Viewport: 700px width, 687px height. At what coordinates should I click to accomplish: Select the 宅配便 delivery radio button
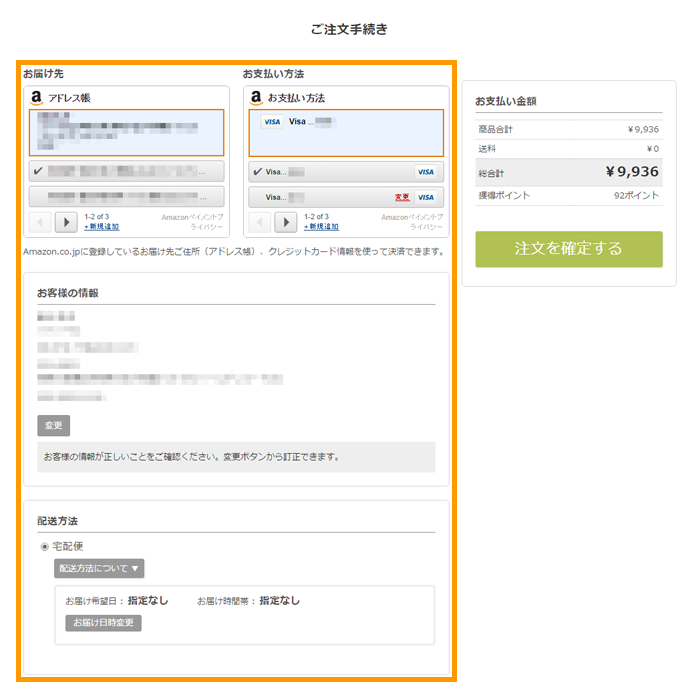click(44, 547)
